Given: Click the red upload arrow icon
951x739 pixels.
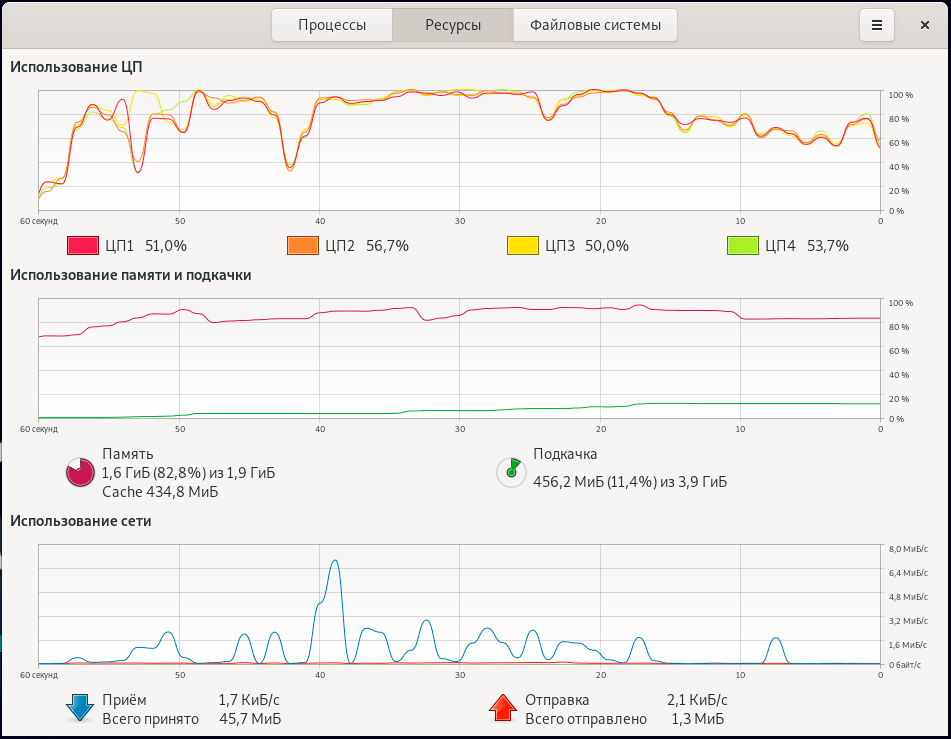Looking at the screenshot, I should [x=502, y=708].
